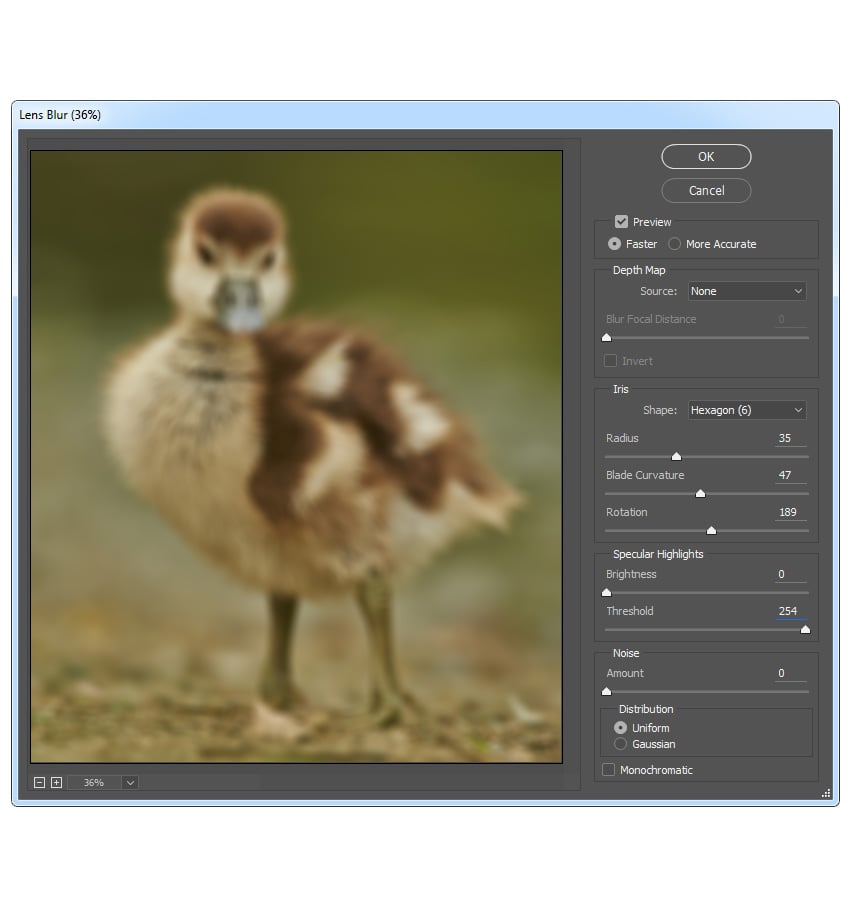Enable the Monochromatic checkbox
The width and height of the screenshot is (850, 907).
click(x=609, y=770)
